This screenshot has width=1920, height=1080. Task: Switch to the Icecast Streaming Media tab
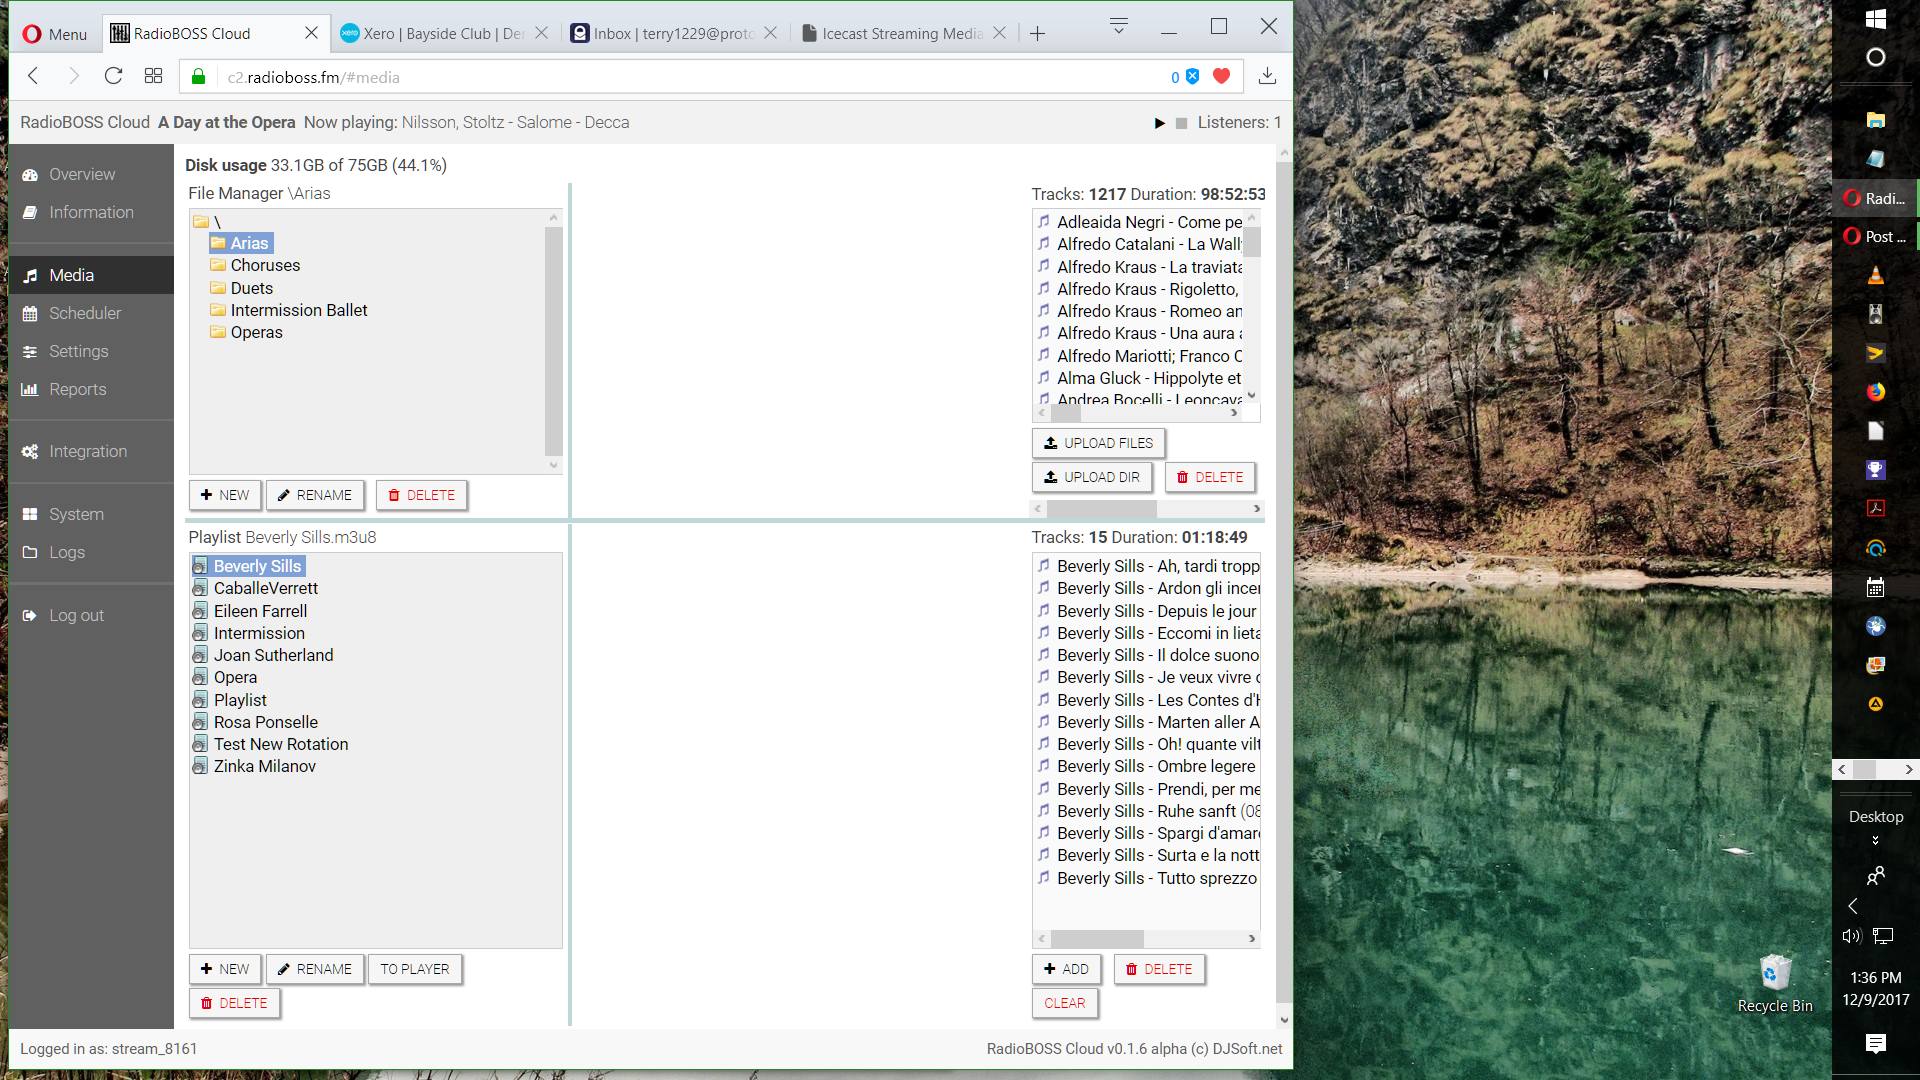click(x=900, y=33)
